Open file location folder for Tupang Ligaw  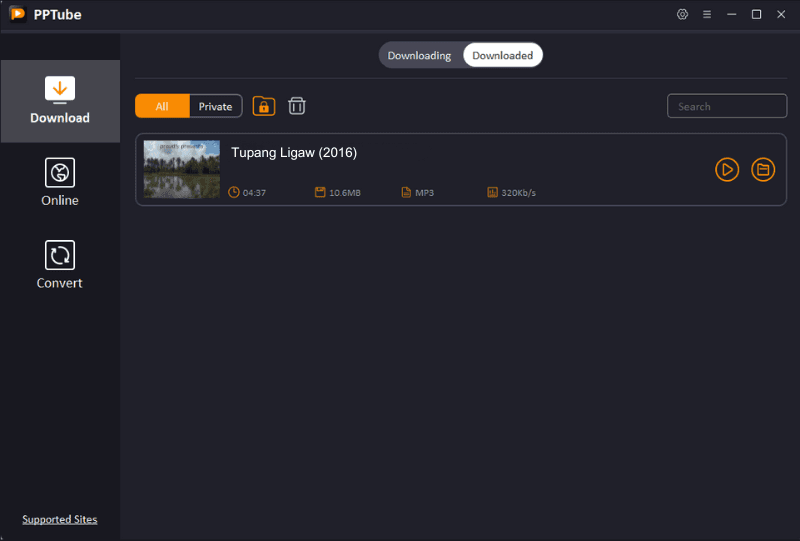763,170
